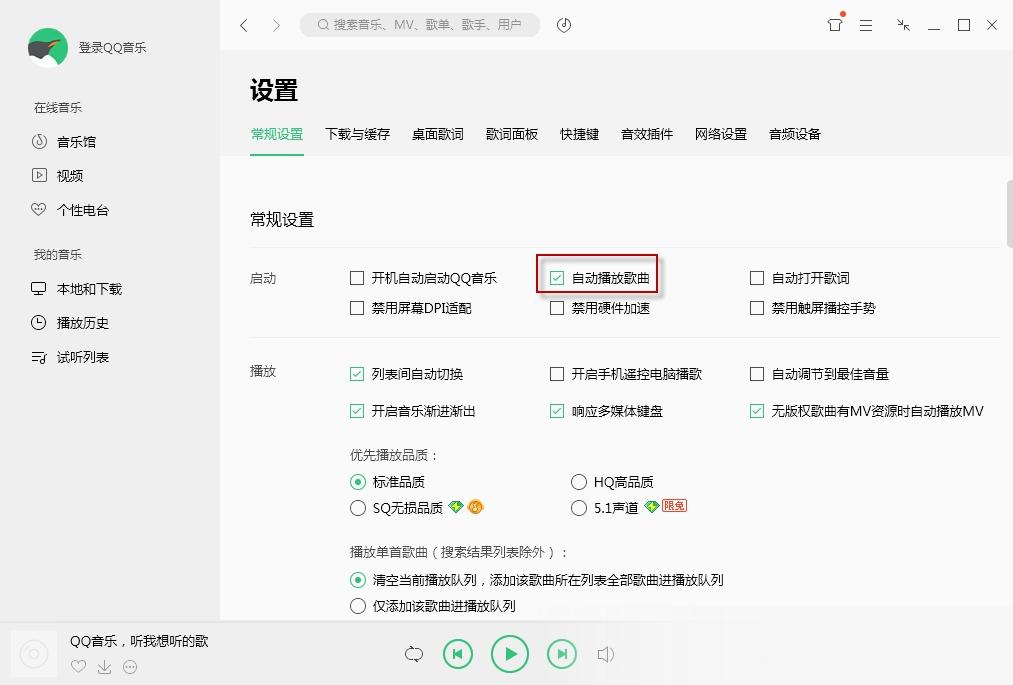Switch to 快捷键 tab
Viewport: 1013px width, 685px height.
(x=580, y=134)
